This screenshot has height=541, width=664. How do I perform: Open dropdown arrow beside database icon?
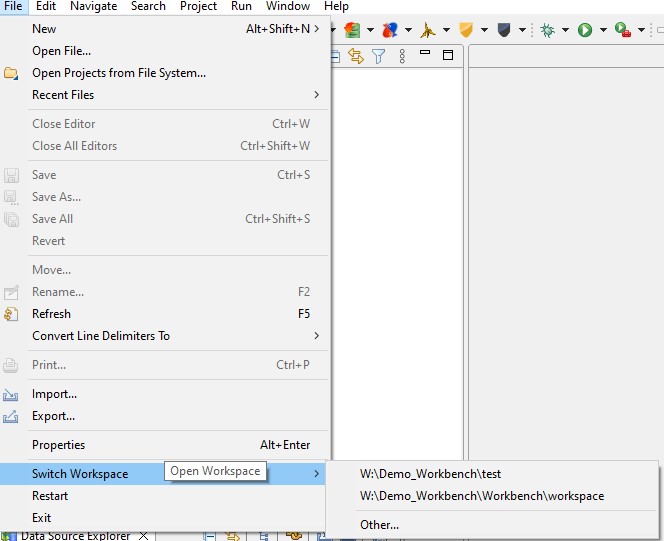point(371,30)
